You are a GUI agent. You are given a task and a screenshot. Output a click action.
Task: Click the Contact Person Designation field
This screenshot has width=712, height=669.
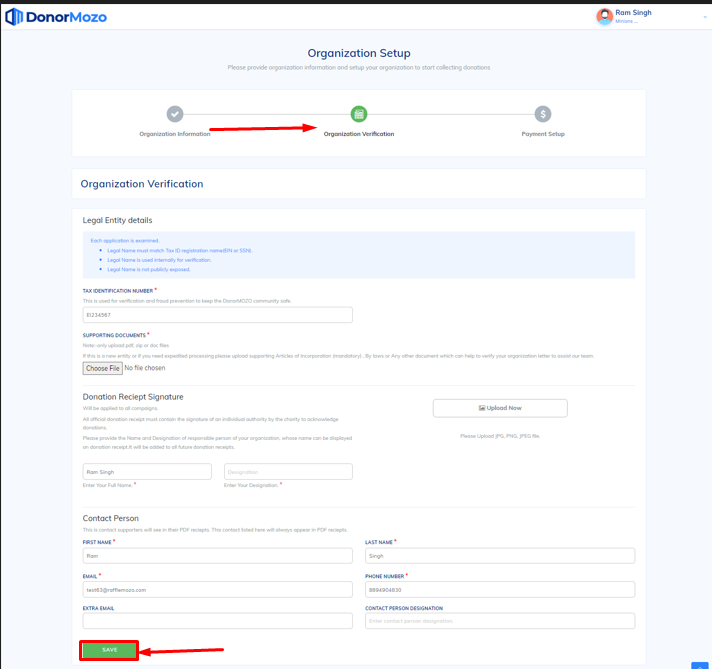click(x=500, y=621)
